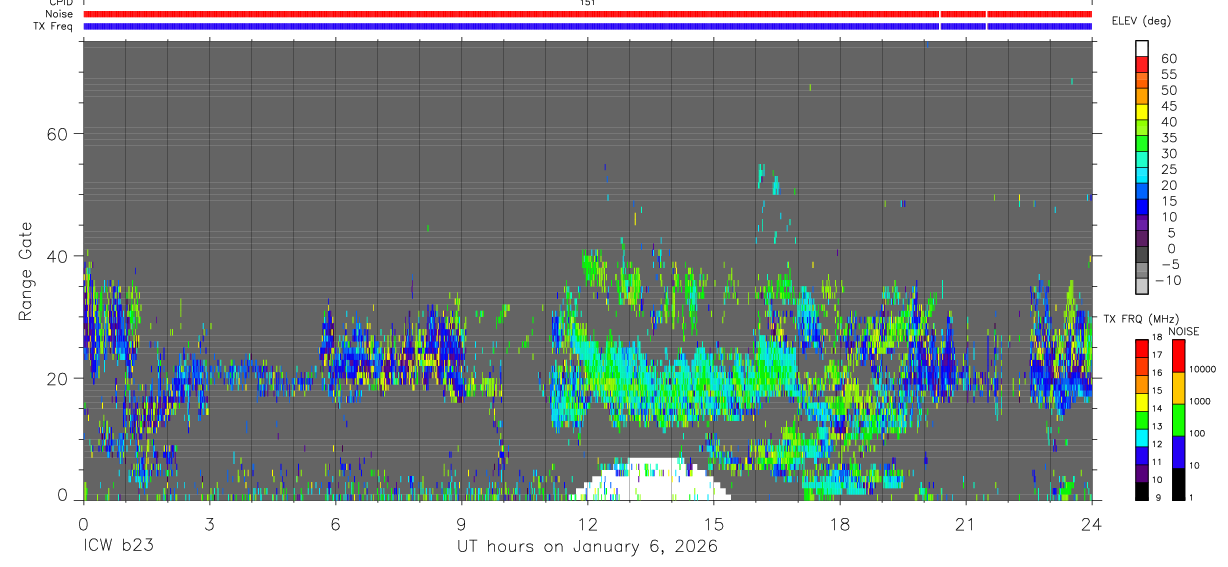Click the '60' ELEV colorbar label
Viewport: 1228px width, 567px height.
coord(1168,58)
